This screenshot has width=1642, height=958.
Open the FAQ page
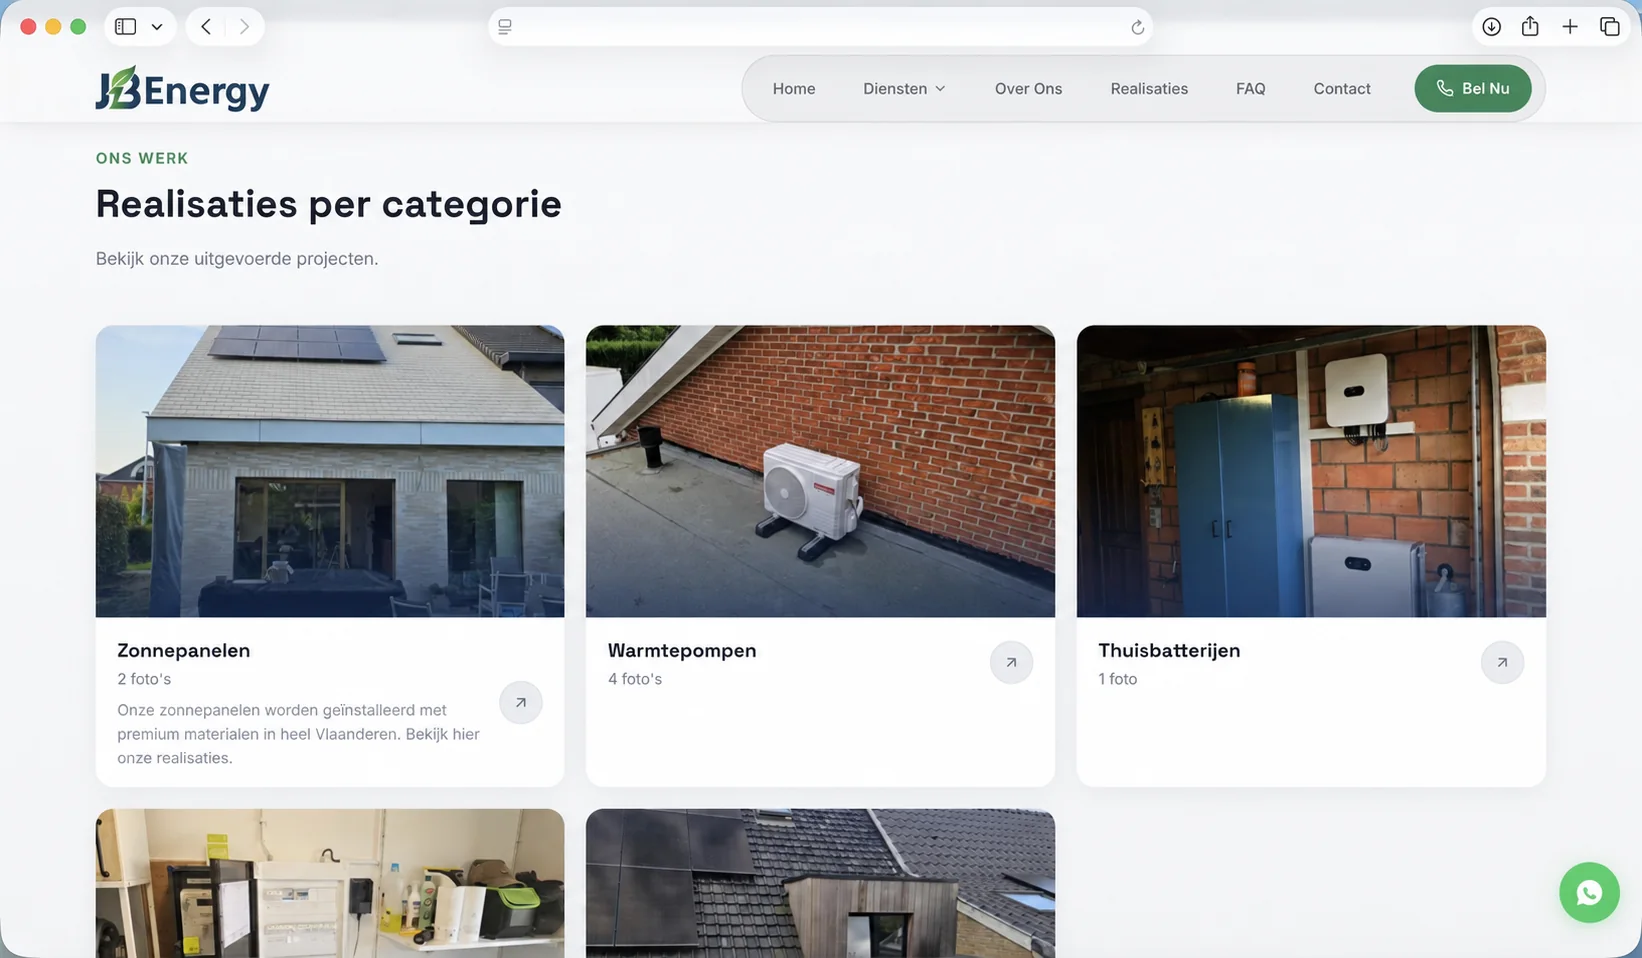click(1250, 89)
